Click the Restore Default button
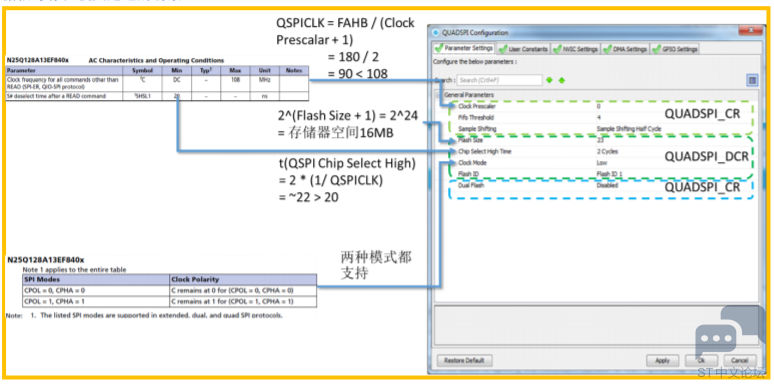Screen dimensions: 774x388 point(464,360)
